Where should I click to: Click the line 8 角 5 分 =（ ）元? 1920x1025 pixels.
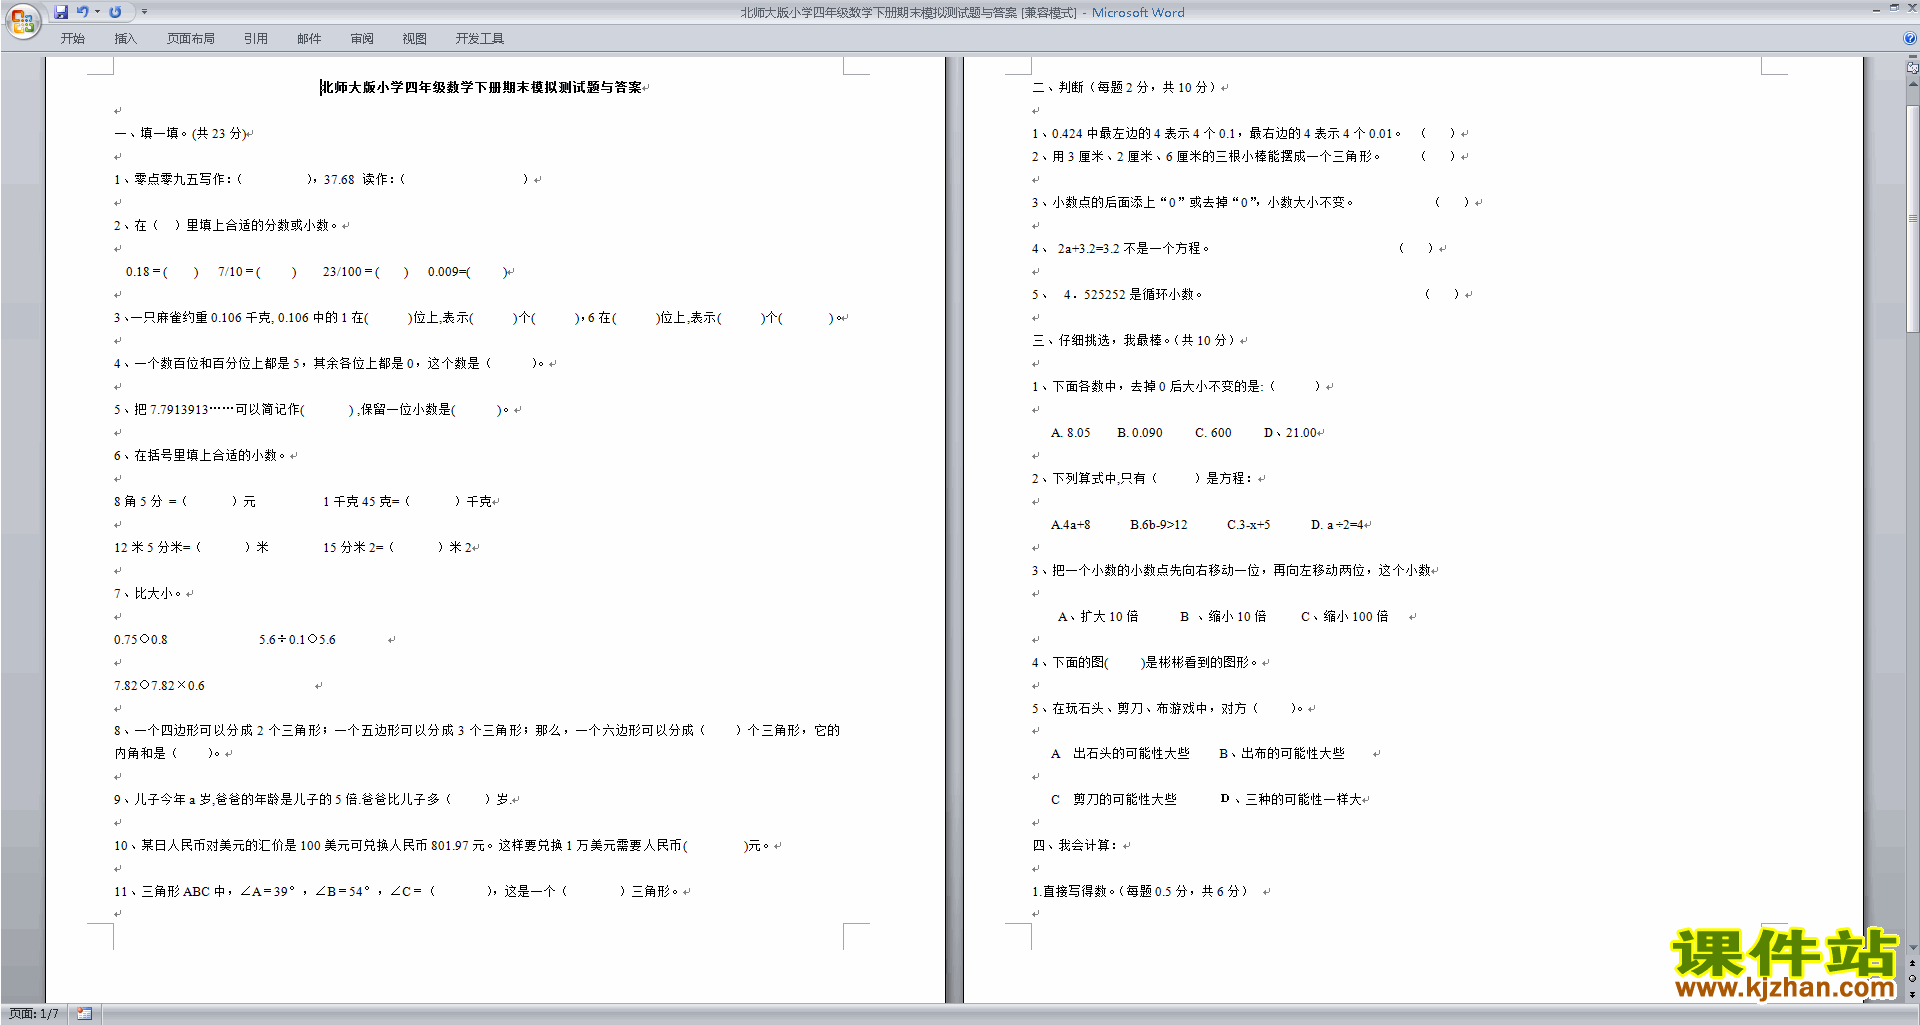click(x=185, y=502)
